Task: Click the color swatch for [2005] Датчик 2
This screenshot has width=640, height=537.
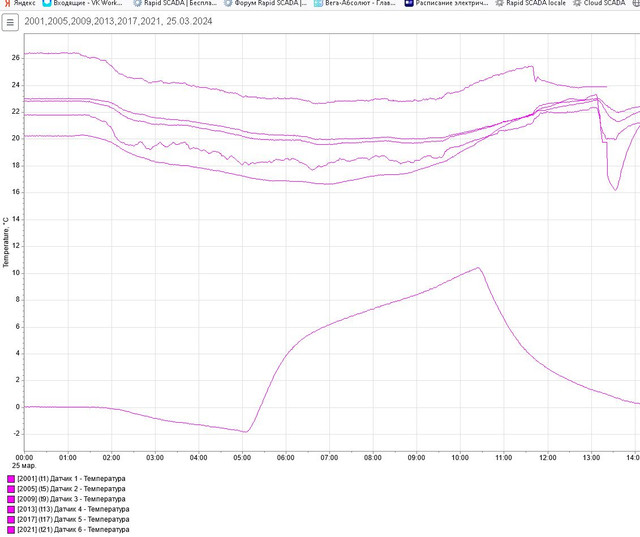Action: point(11,489)
